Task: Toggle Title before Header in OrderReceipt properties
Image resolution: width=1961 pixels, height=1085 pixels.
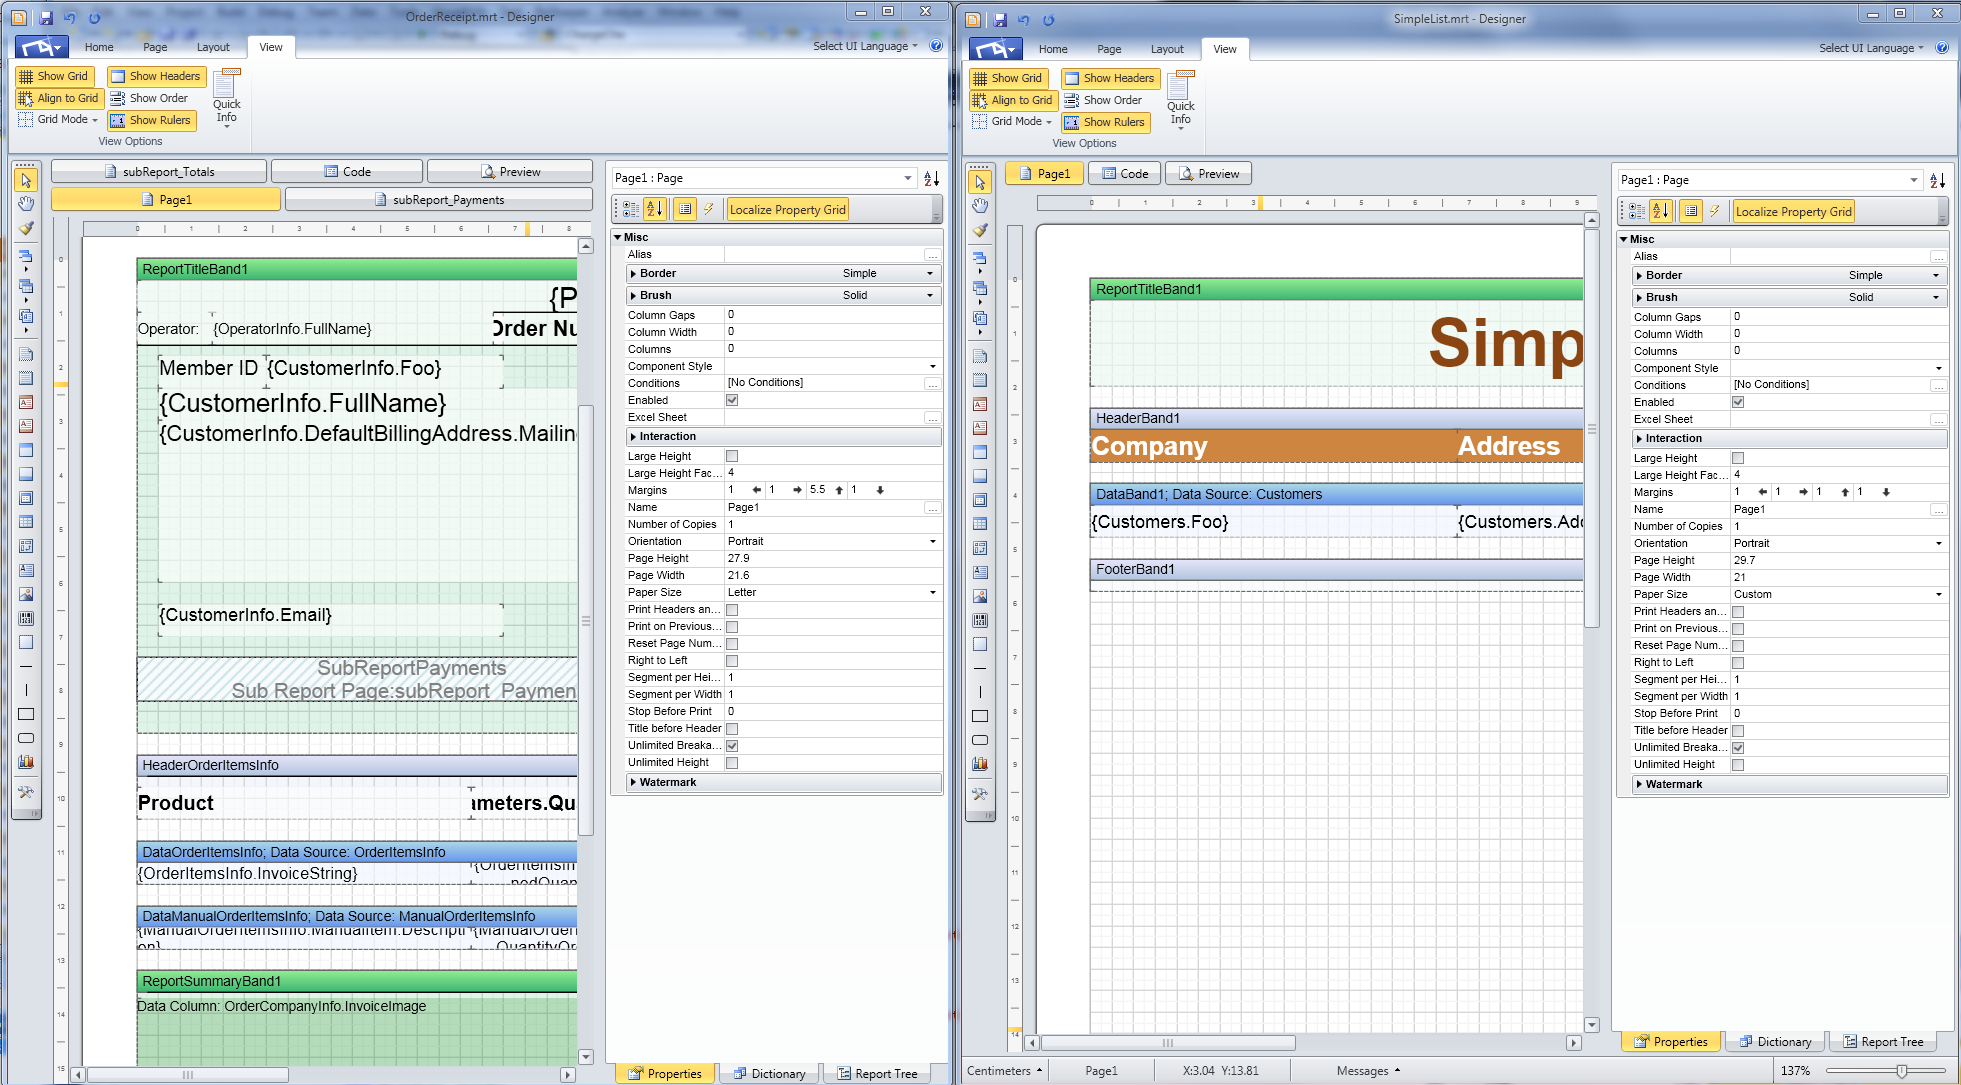Action: click(x=732, y=729)
